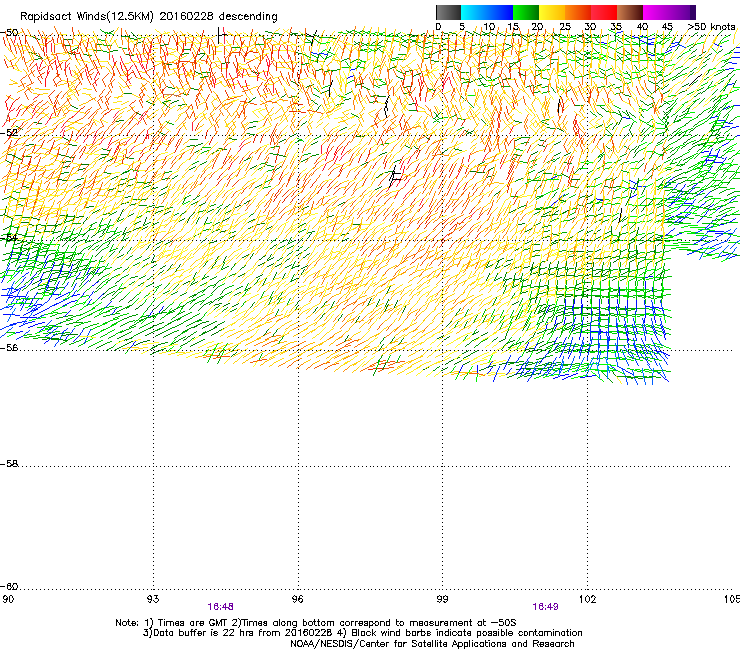
Task: Click the orange 25-30 knots color band
Action: point(578,12)
